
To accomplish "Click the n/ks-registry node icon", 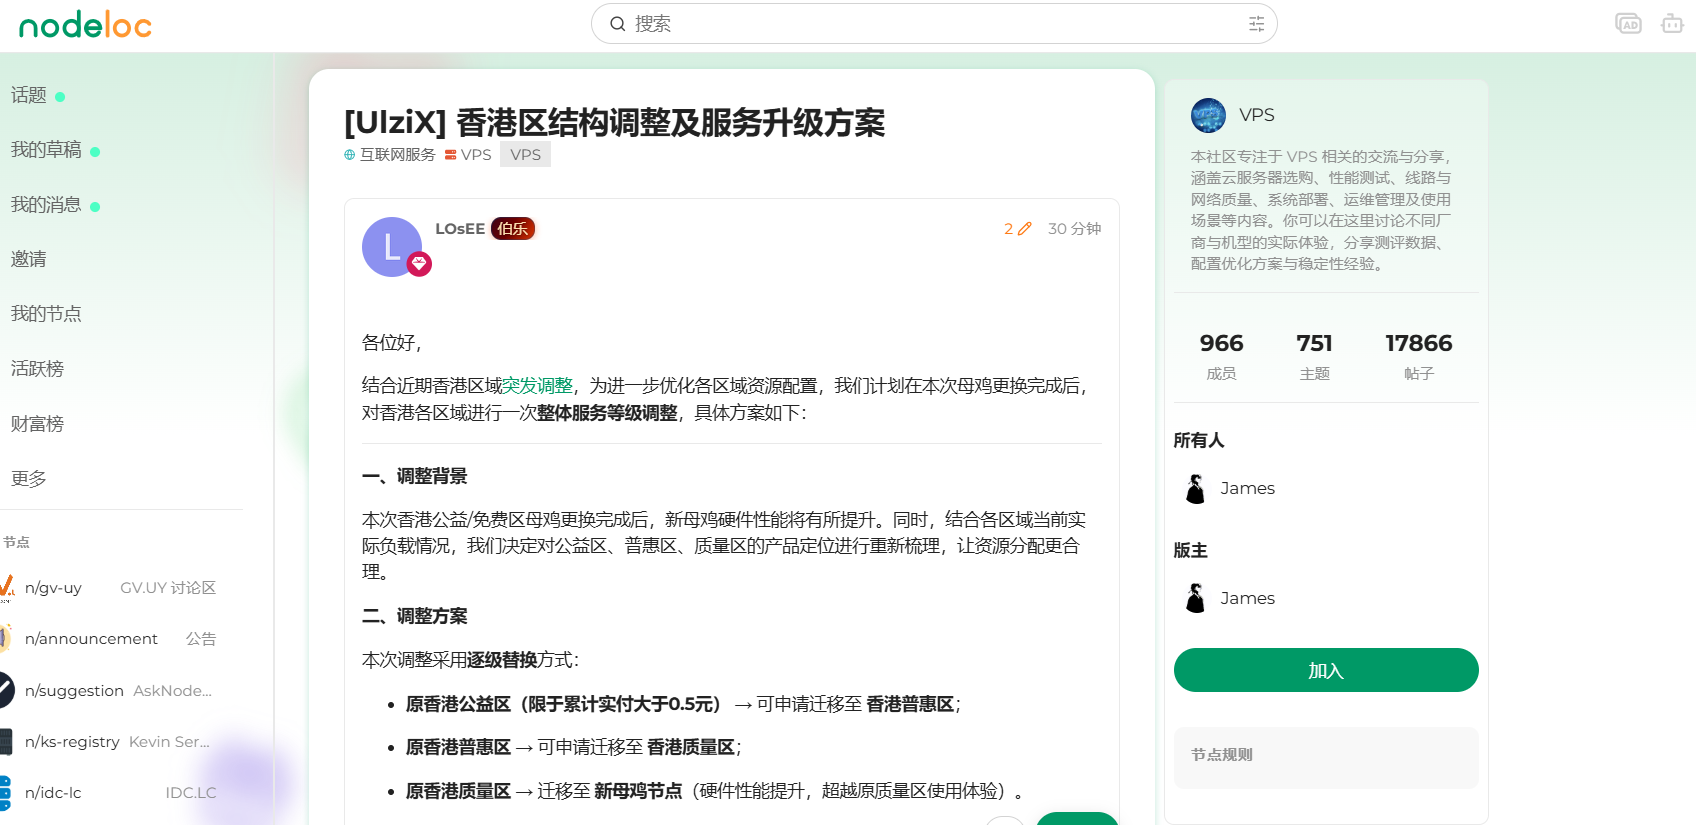I will pos(6,741).
